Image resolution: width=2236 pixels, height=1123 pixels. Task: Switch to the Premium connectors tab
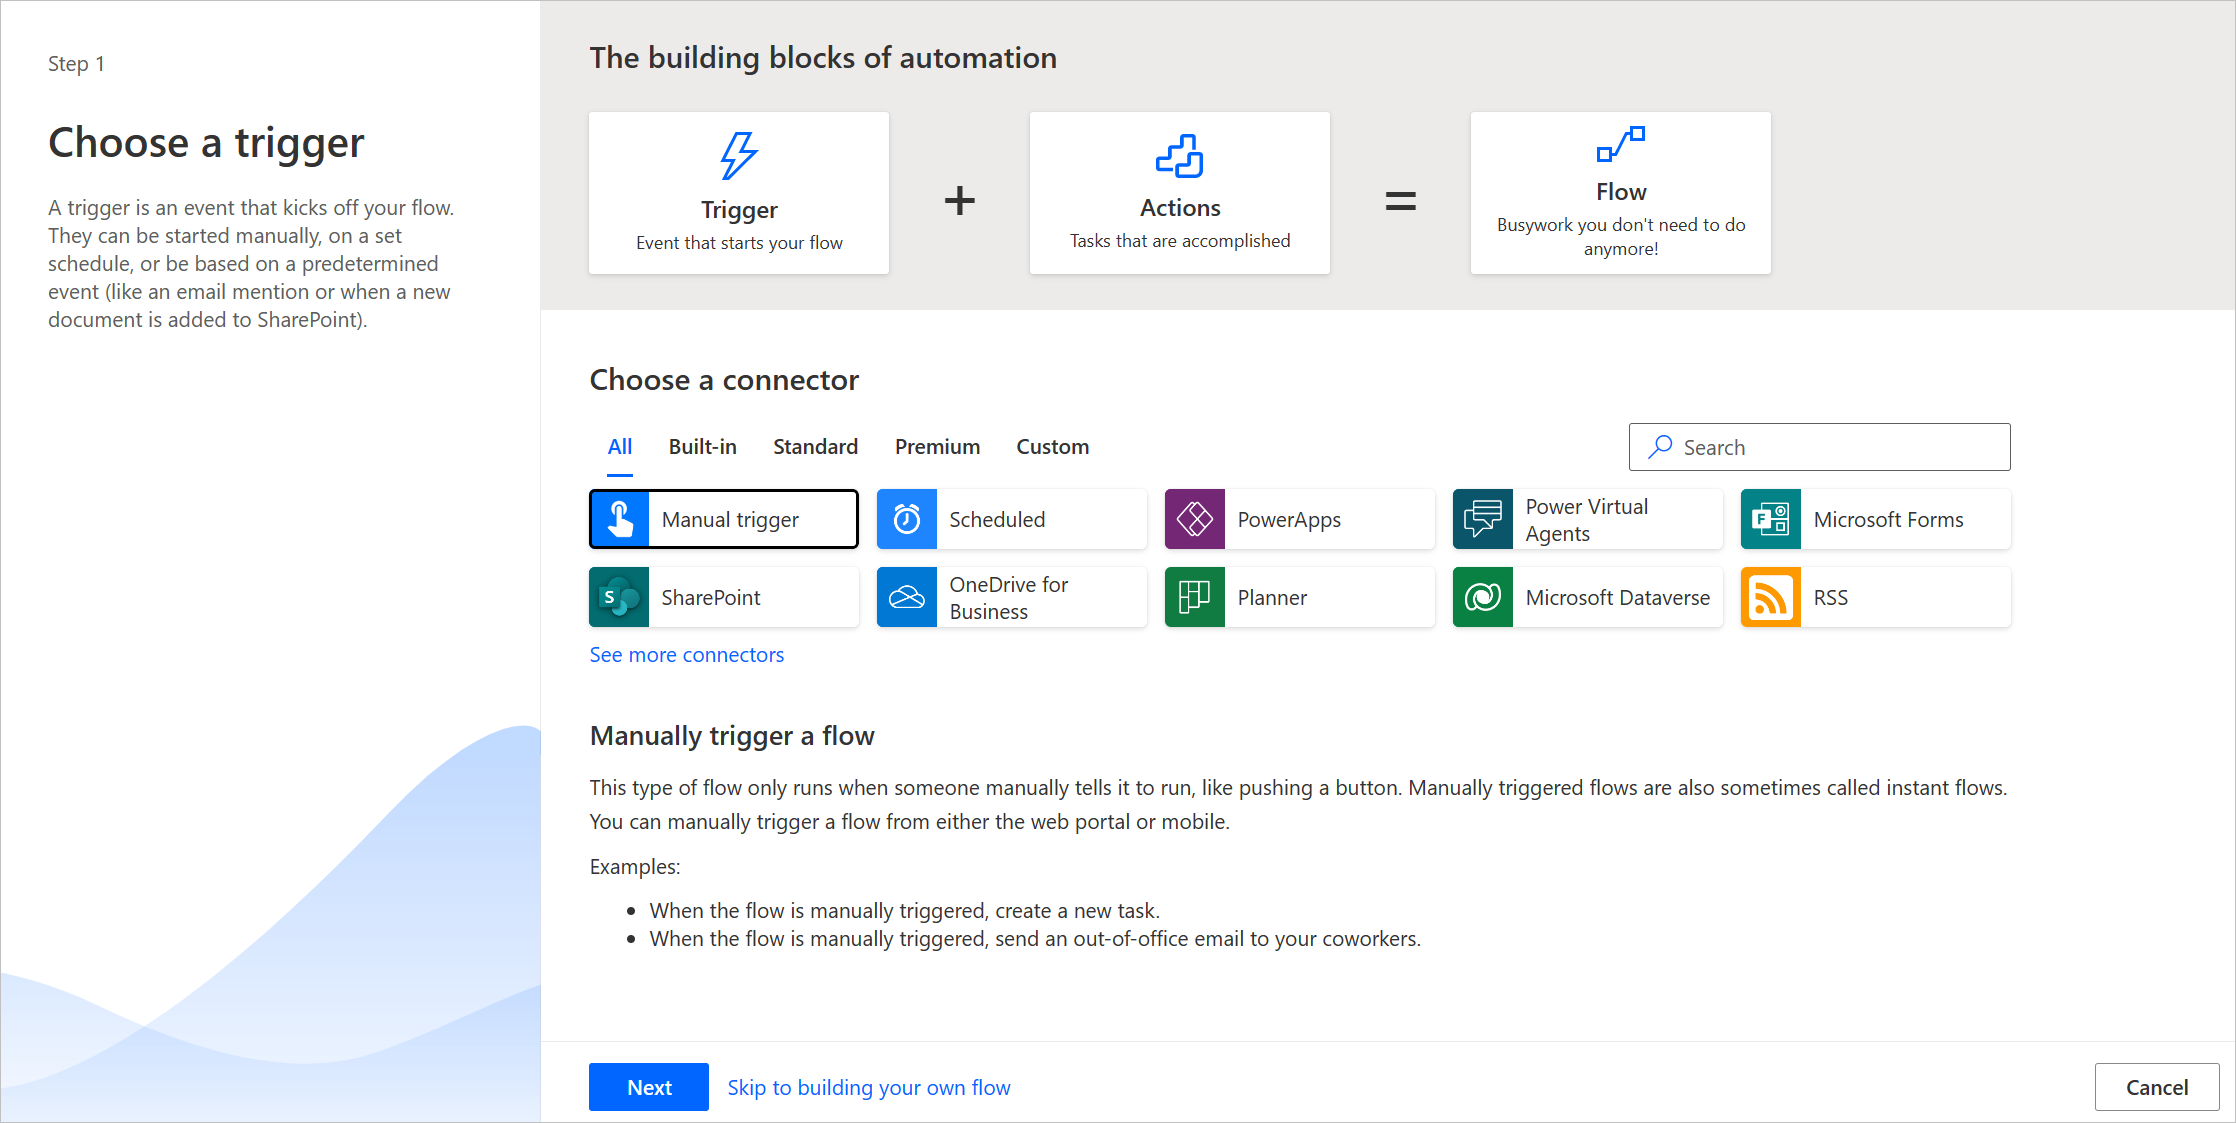(x=938, y=445)
